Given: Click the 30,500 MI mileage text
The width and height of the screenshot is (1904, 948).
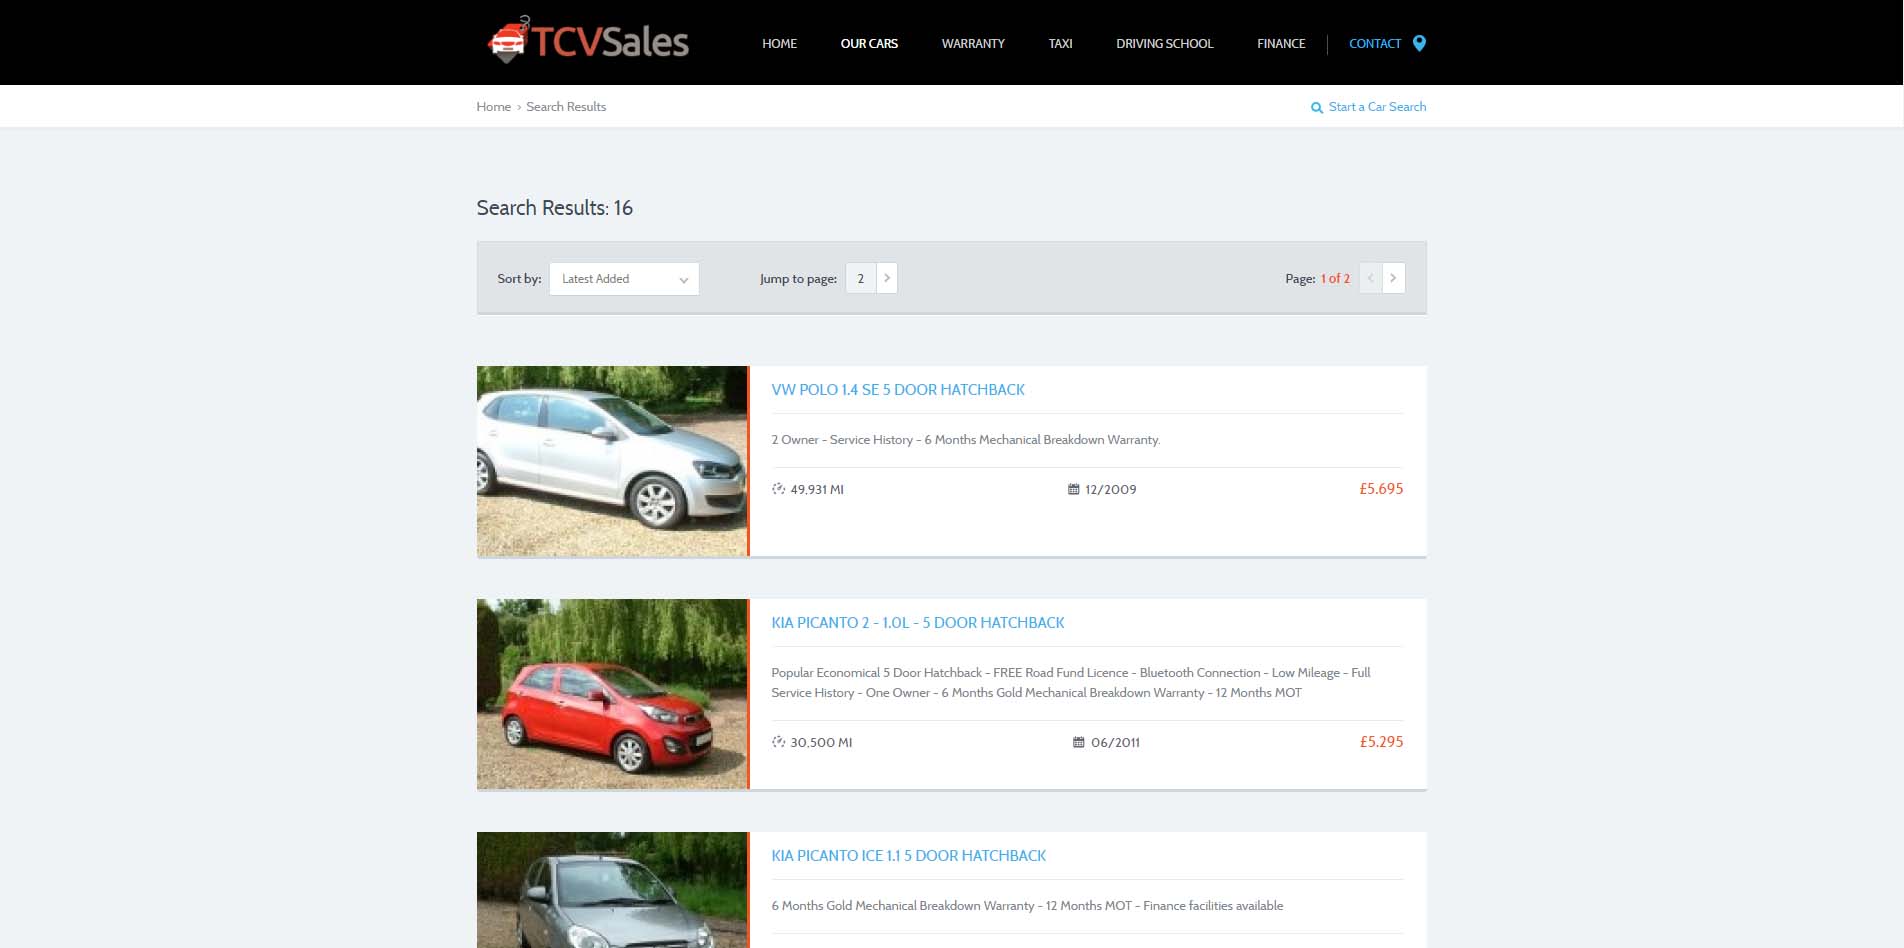Looking at the screenshot, I should tap(821, 743).
